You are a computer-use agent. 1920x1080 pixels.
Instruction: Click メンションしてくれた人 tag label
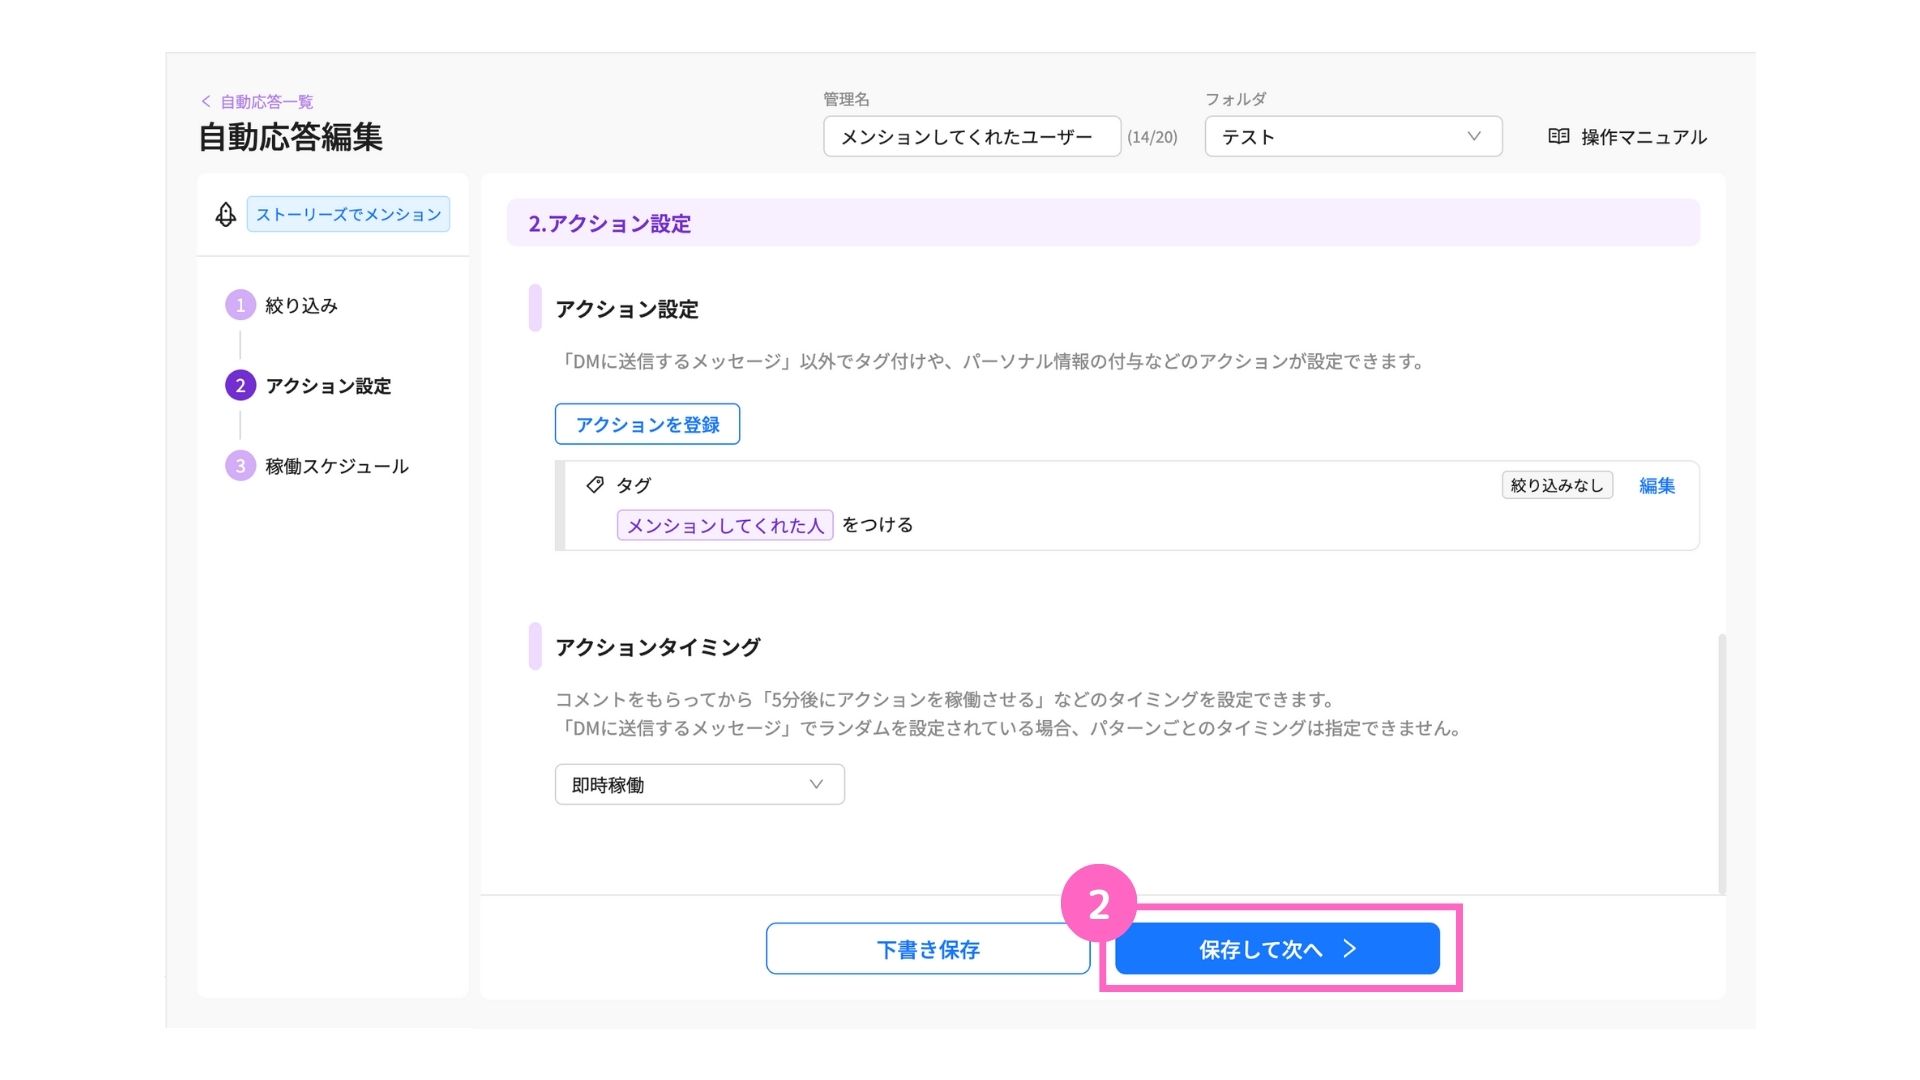pos(725,525)
